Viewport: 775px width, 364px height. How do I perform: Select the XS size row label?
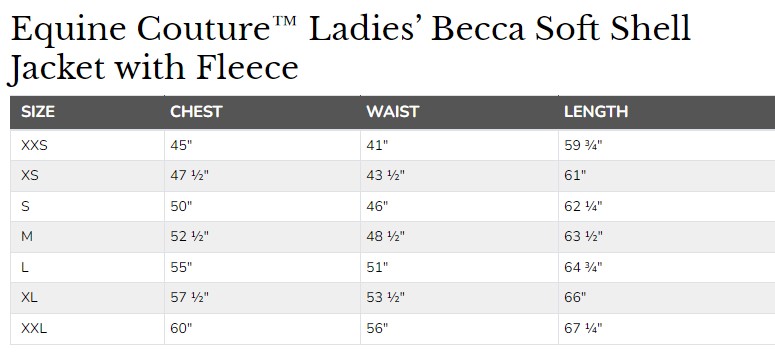point(30,176)
